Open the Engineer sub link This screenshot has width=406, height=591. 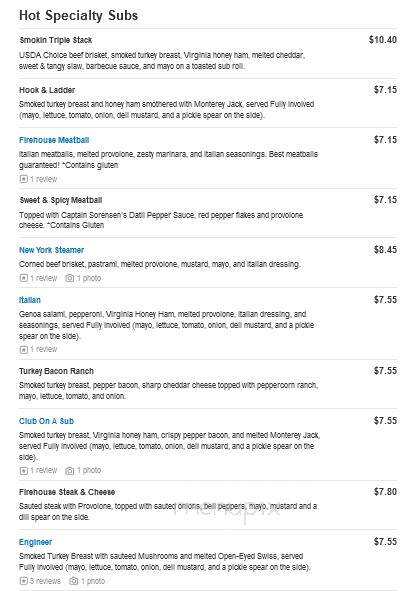[x=35, y=542]
